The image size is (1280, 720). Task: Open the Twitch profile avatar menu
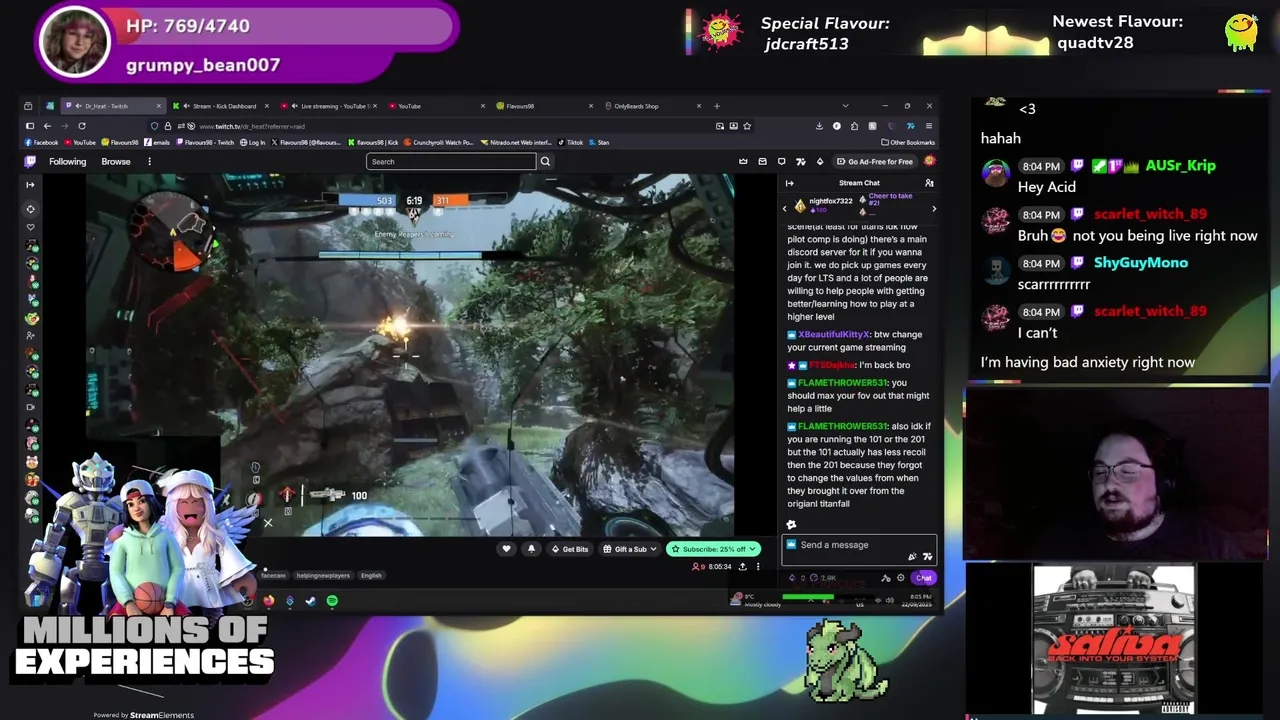[929, 161]
